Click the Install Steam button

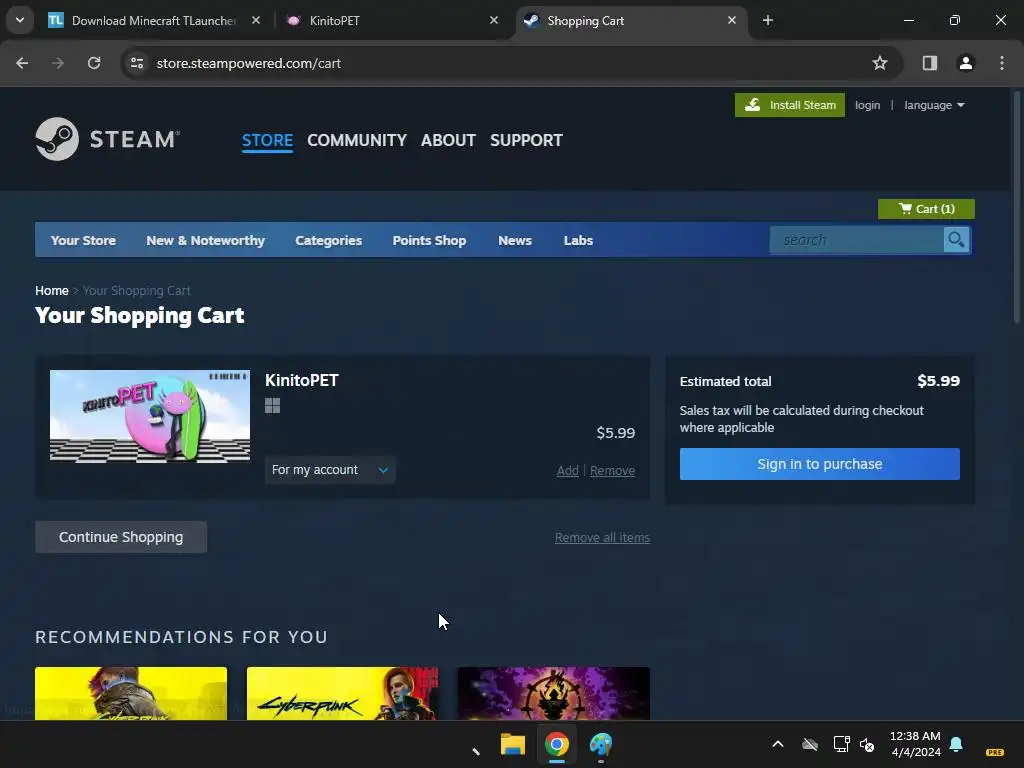pos(790,105)
